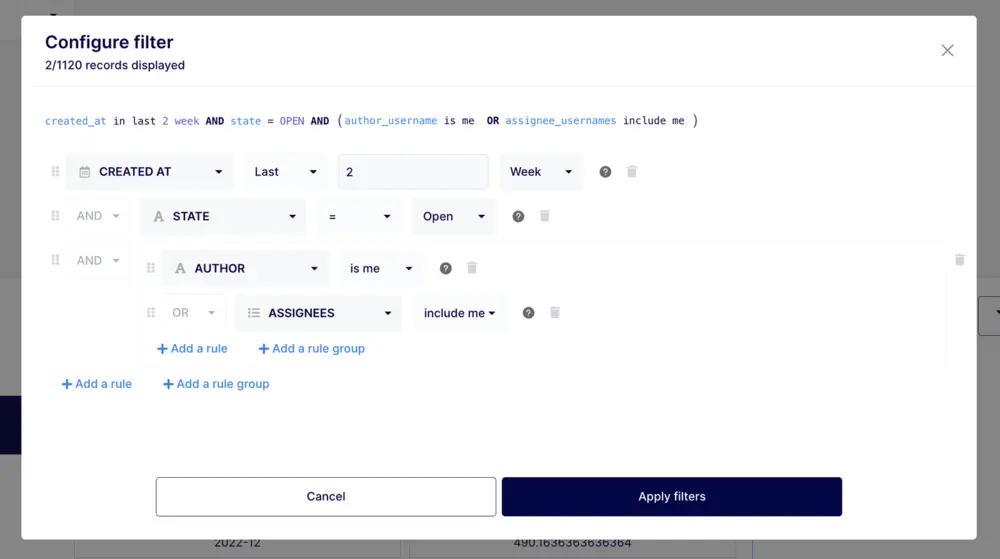Delete the entire Author/Assignees rule group
Screen dimensions: 1000x559
tap(959, 260)
